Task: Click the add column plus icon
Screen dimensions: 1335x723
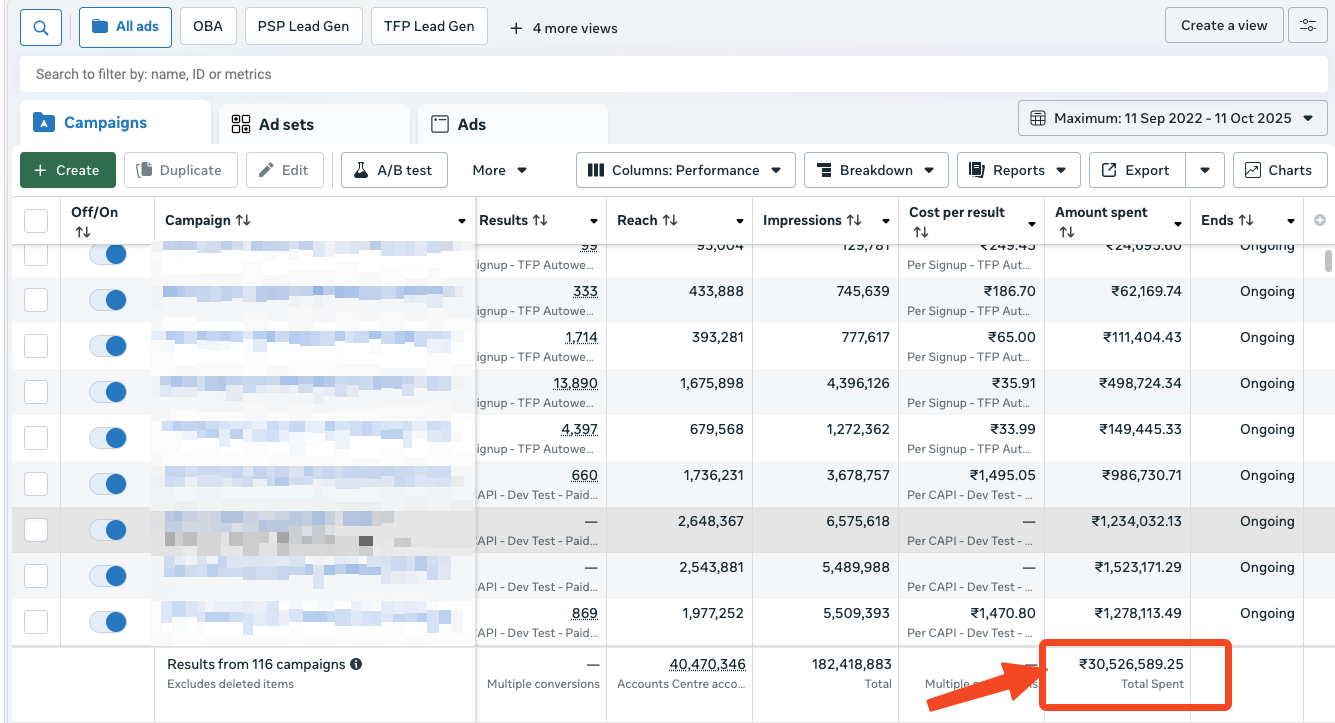Action: tap(1319, 220)
